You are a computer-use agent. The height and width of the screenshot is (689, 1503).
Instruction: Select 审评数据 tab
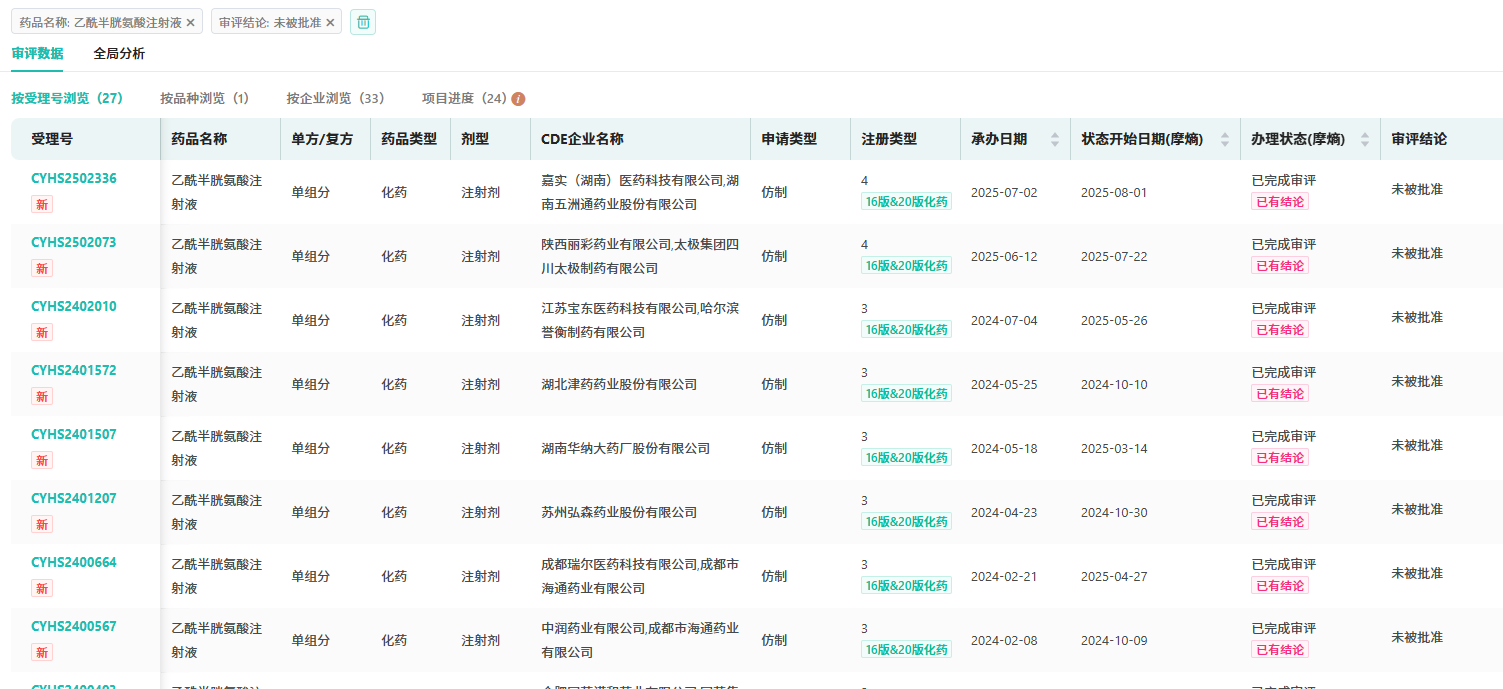(x=37, y=54)
